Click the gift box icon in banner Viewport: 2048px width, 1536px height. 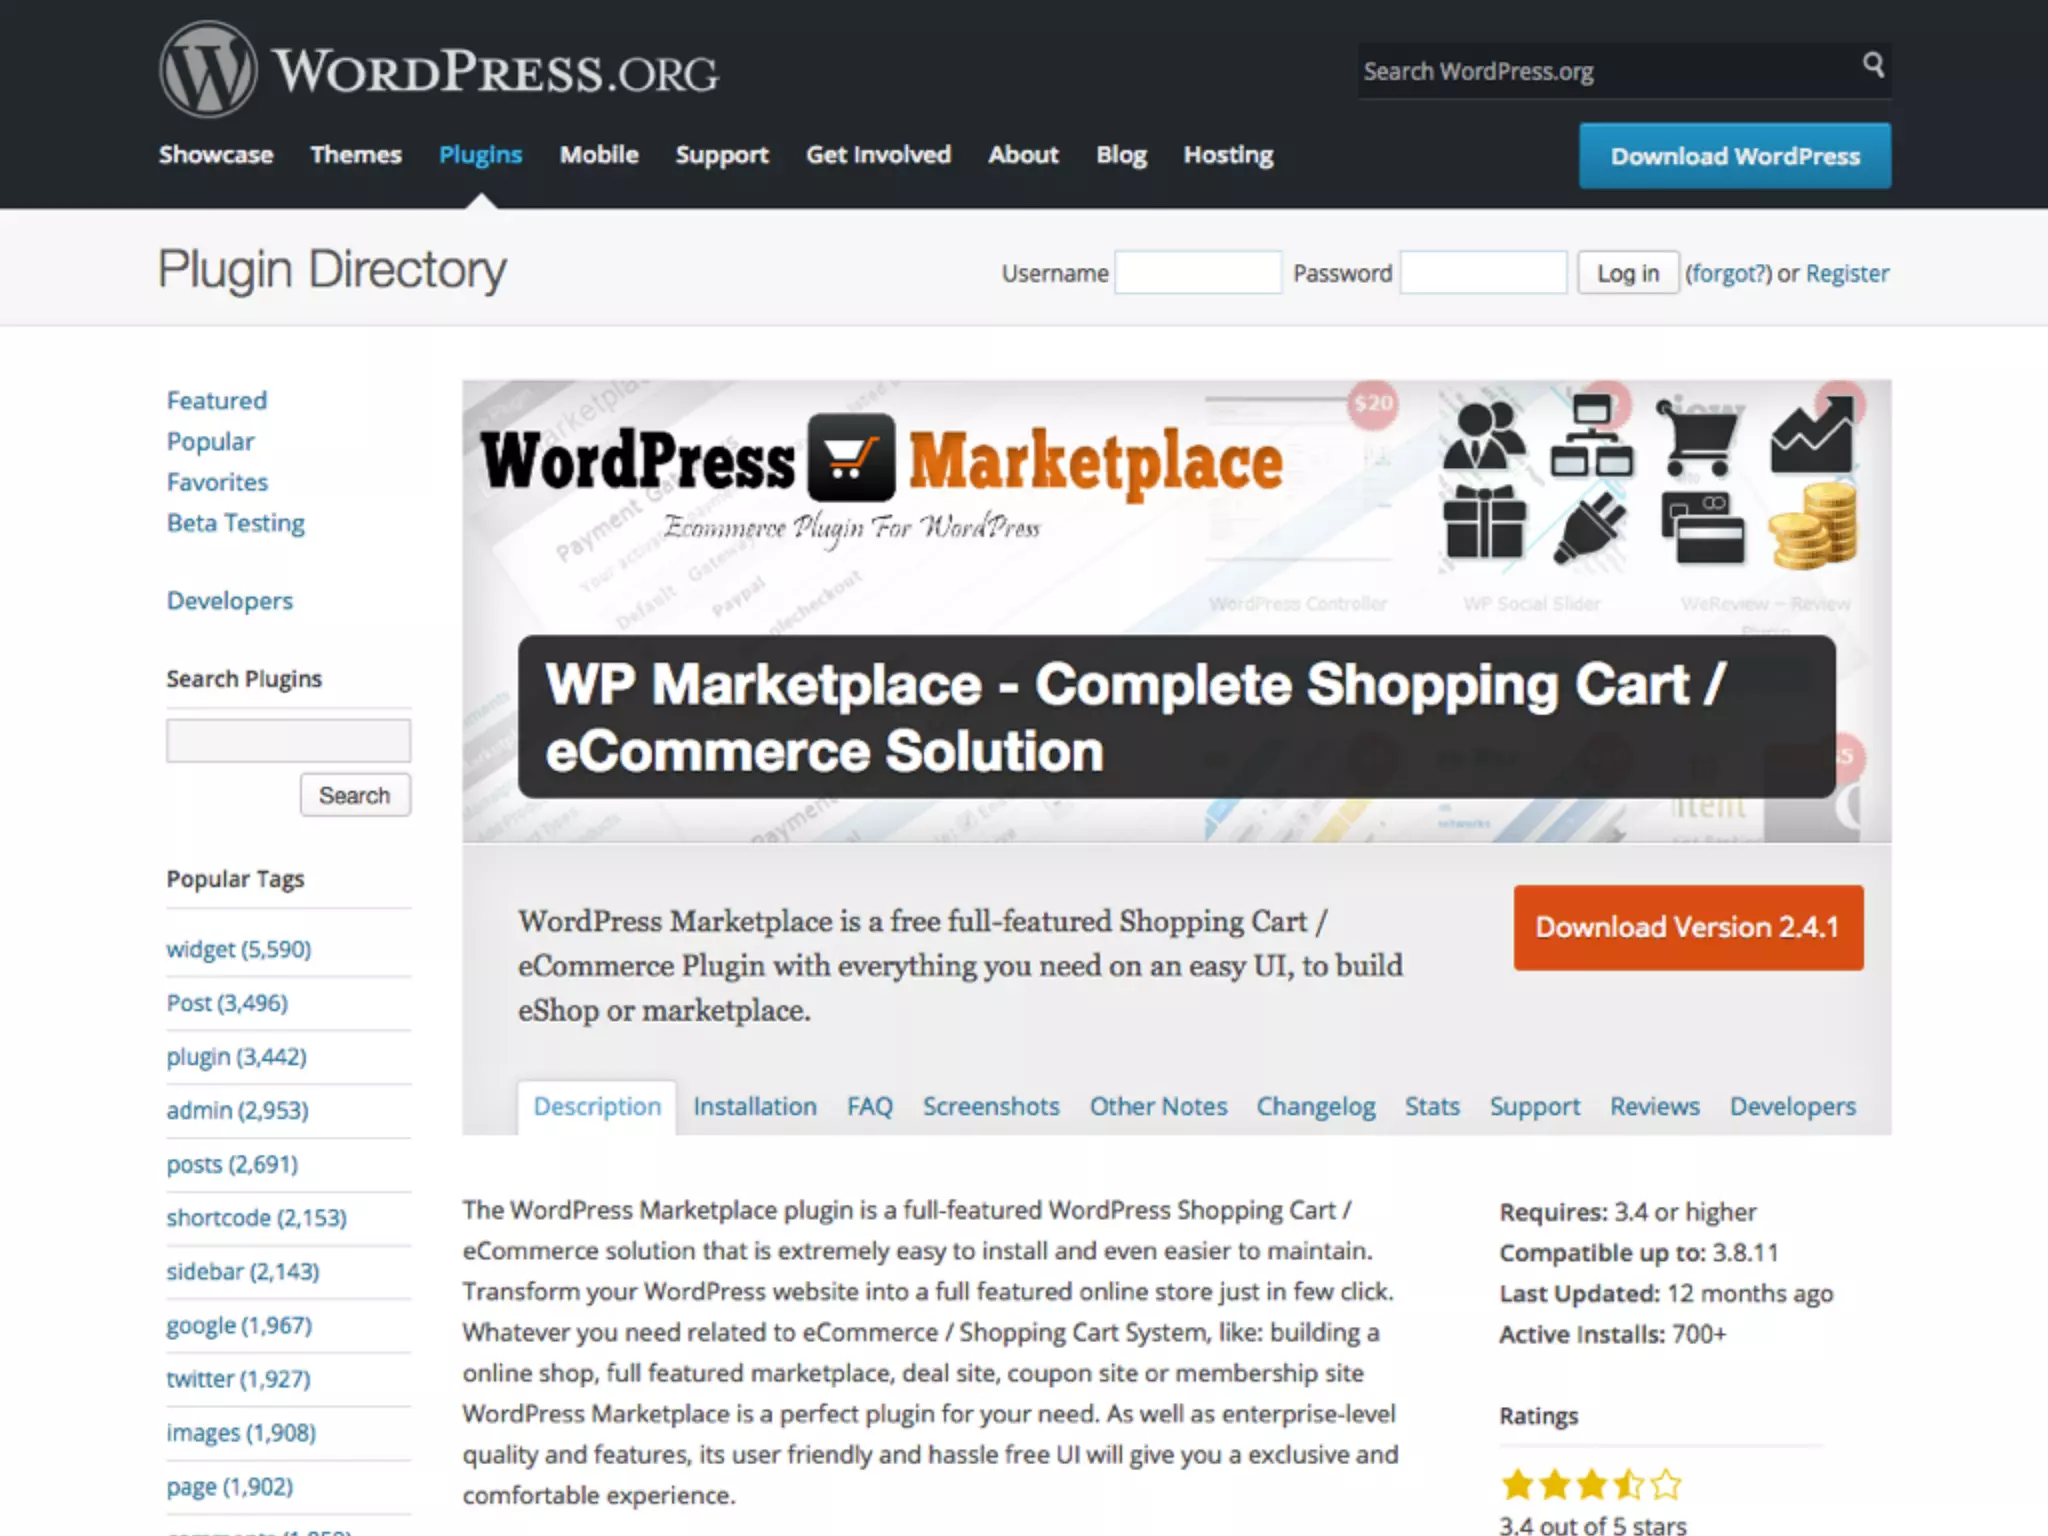coord(1484,522)
